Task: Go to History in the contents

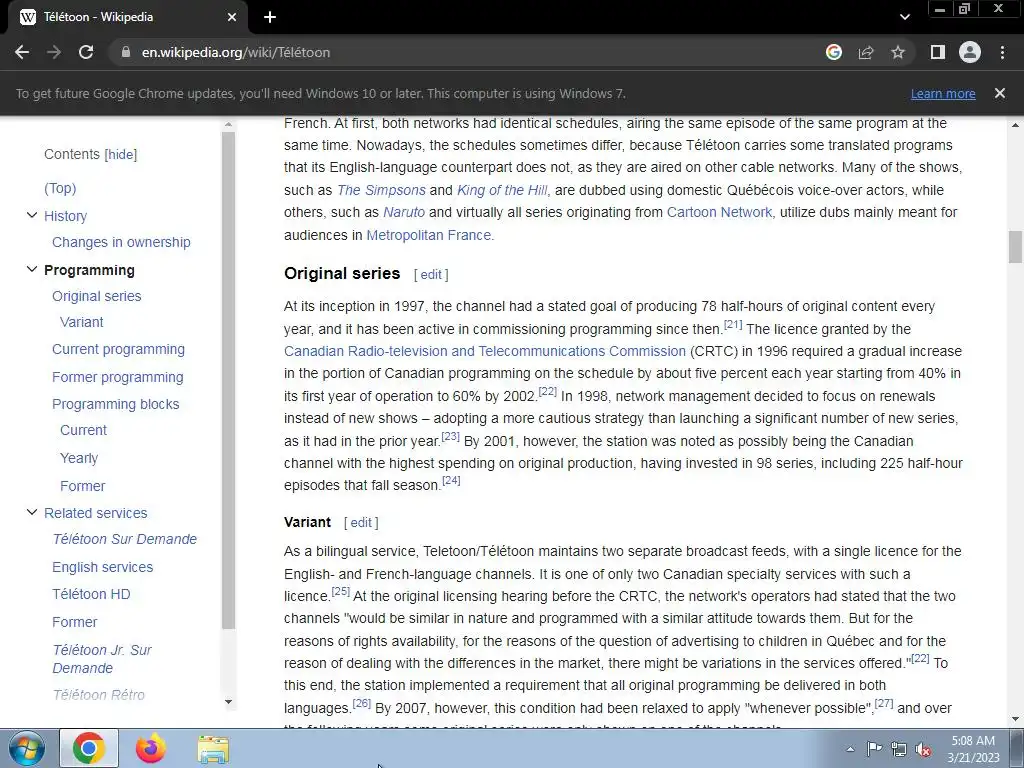Action: pyautogui.click(x=65, y=216)
